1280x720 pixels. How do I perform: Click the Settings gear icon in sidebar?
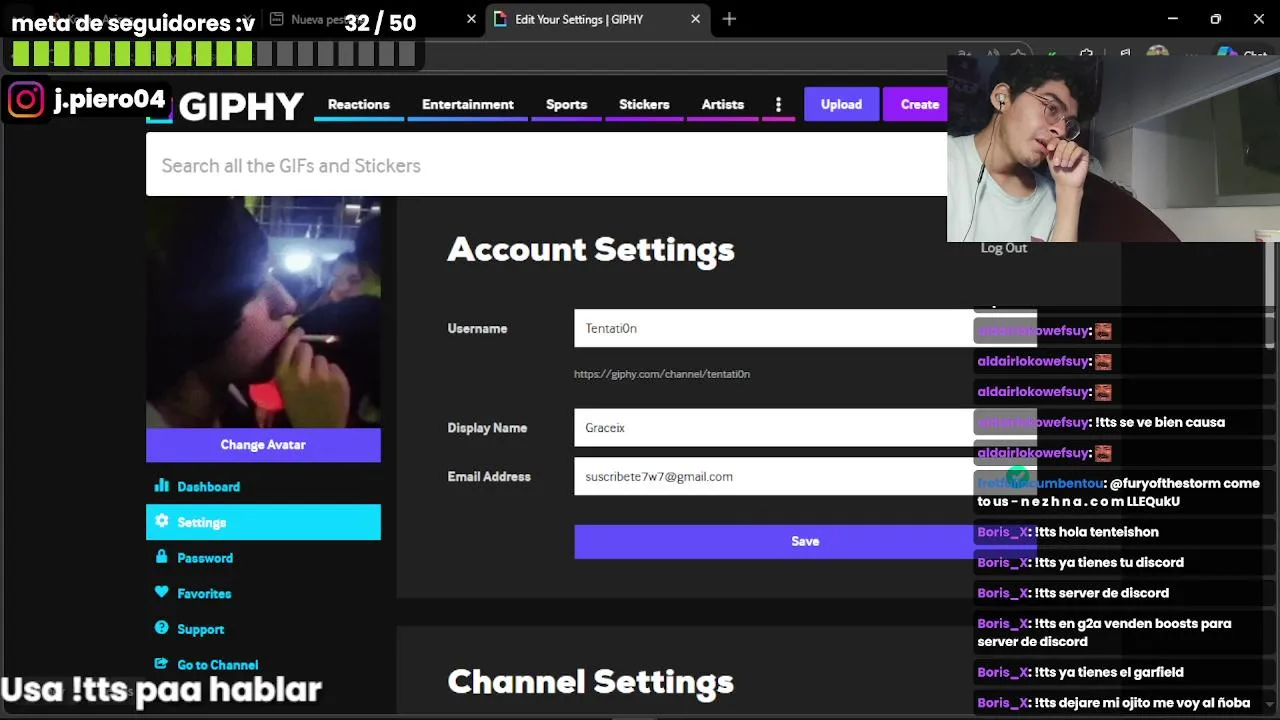tap(162, 521)
